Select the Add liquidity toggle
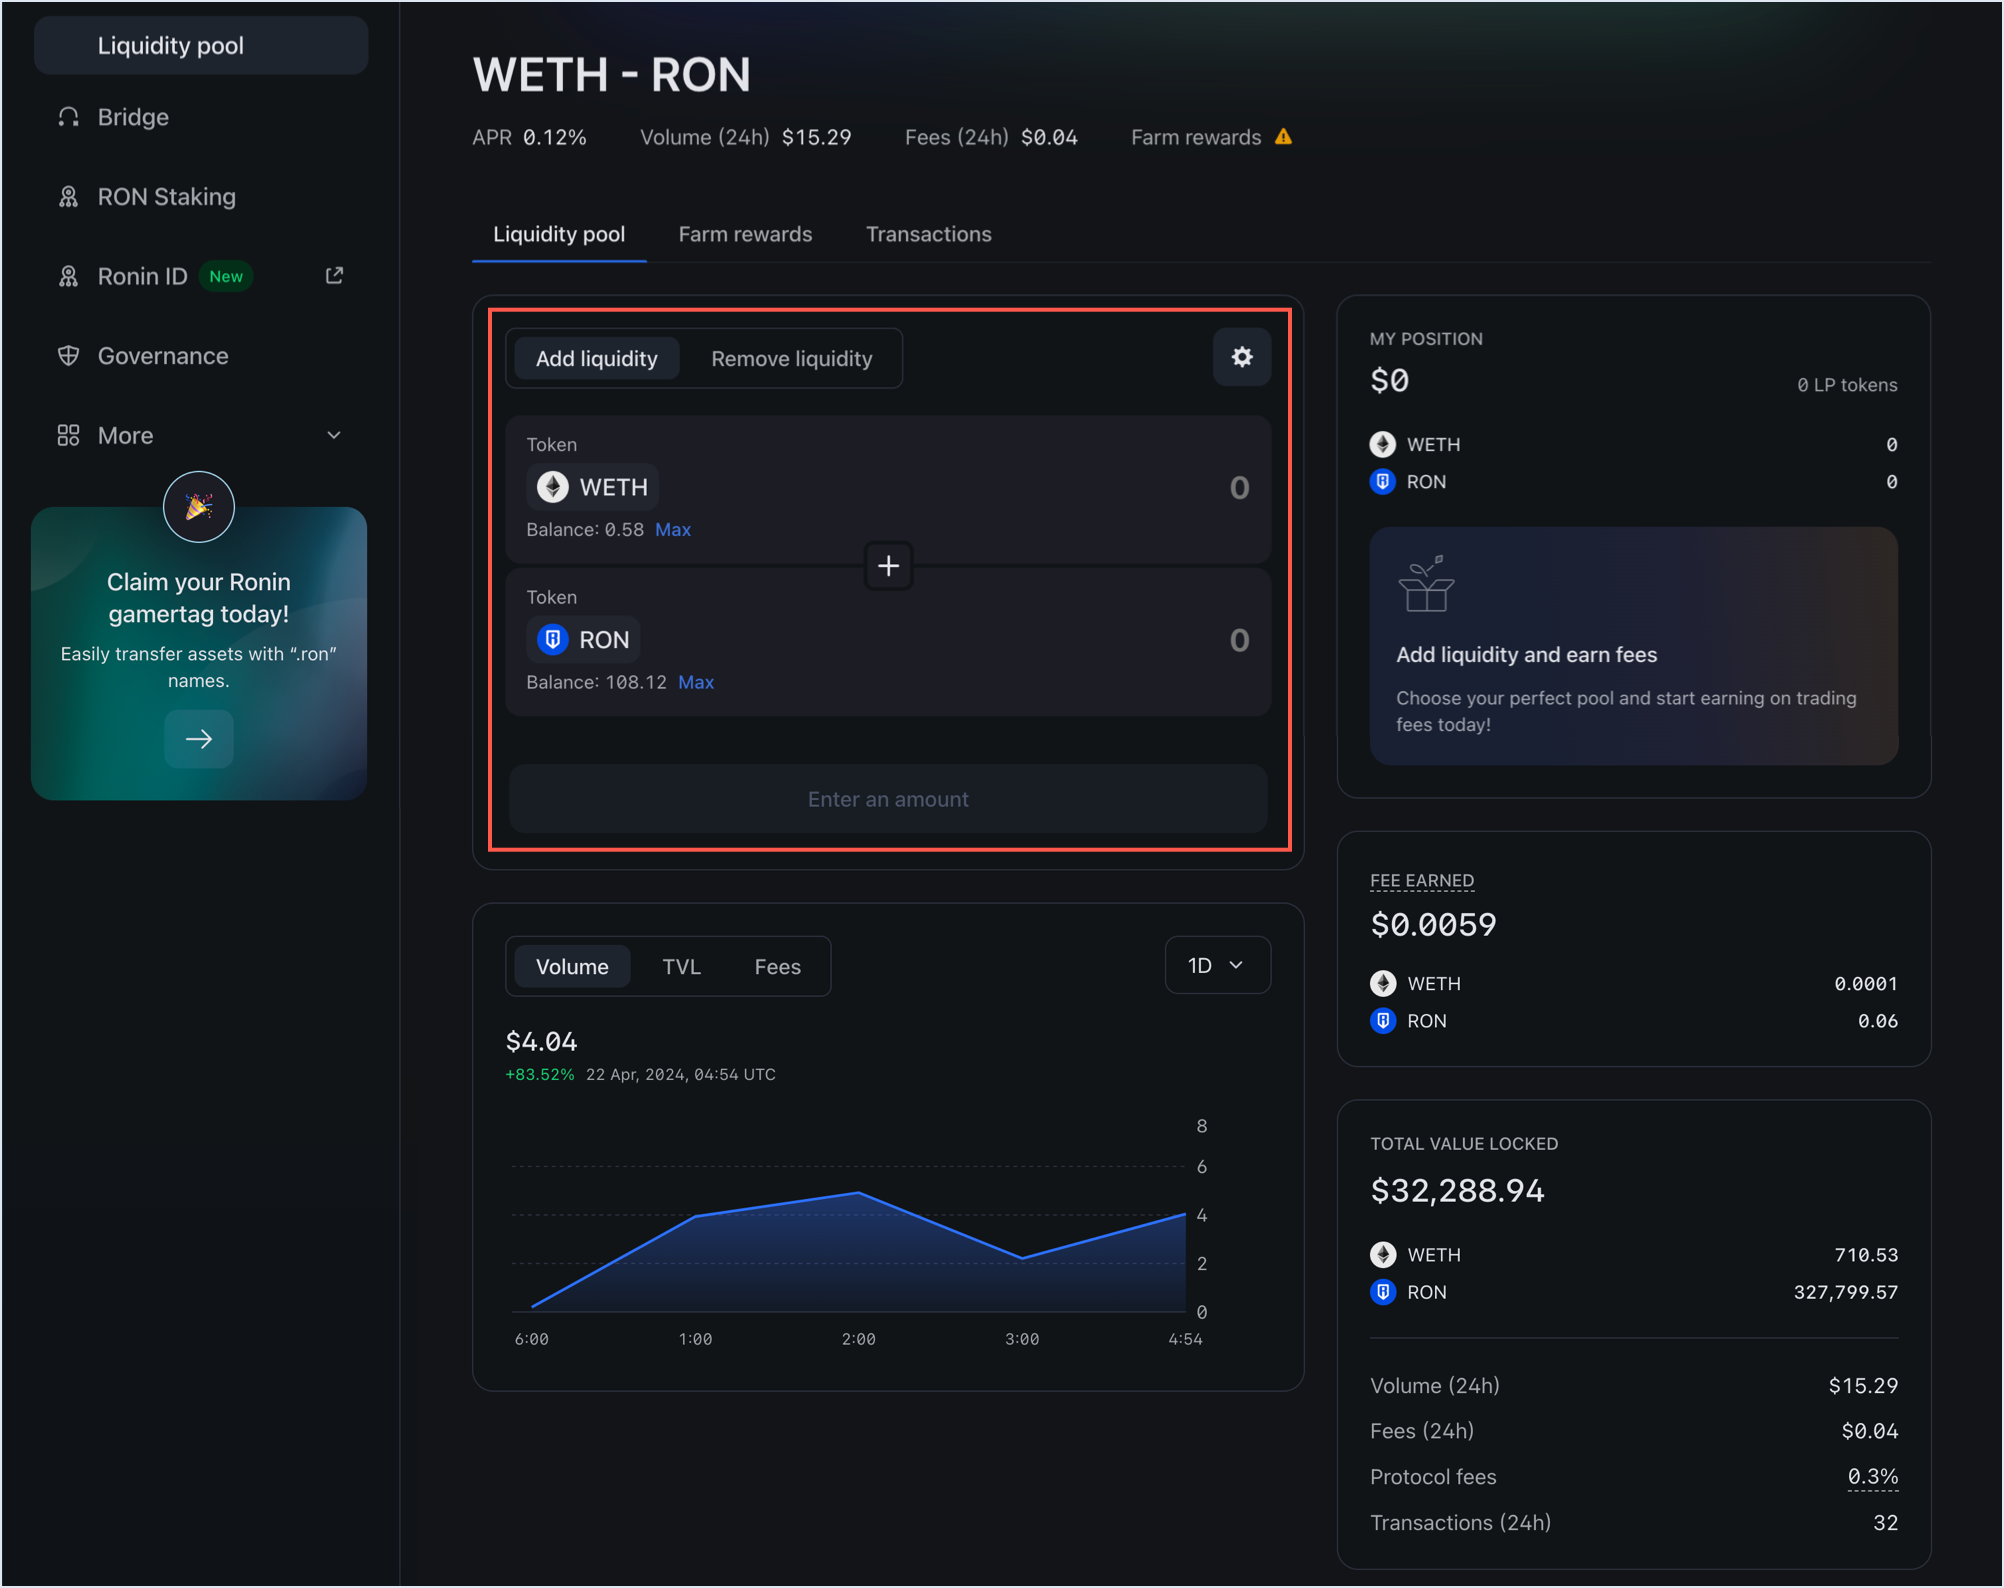The image size is (2004, 1588). point(596,358)
